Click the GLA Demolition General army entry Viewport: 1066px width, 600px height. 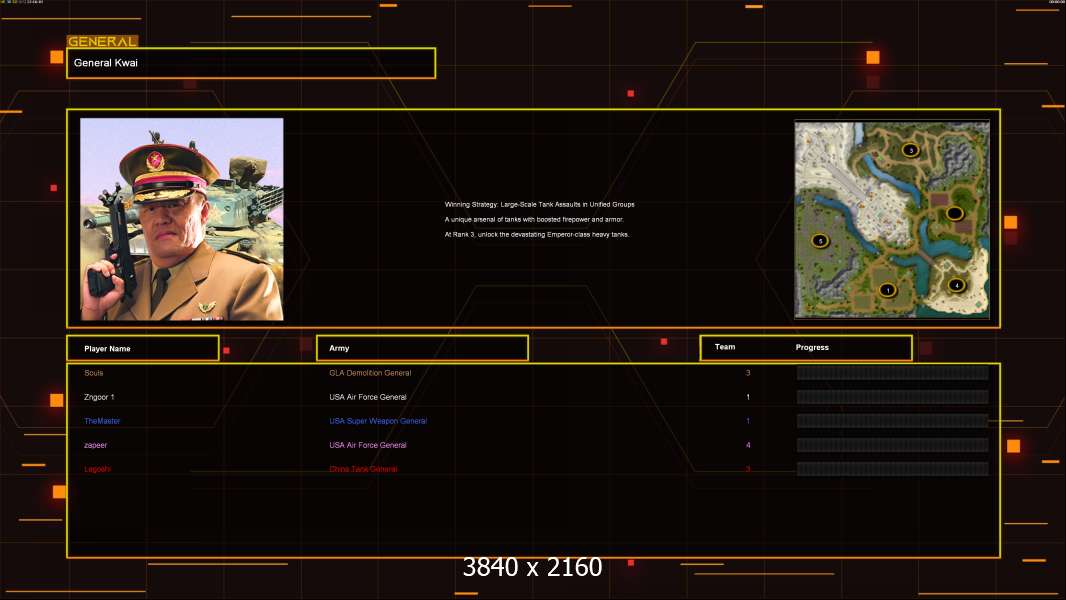[x=370, y=373]
